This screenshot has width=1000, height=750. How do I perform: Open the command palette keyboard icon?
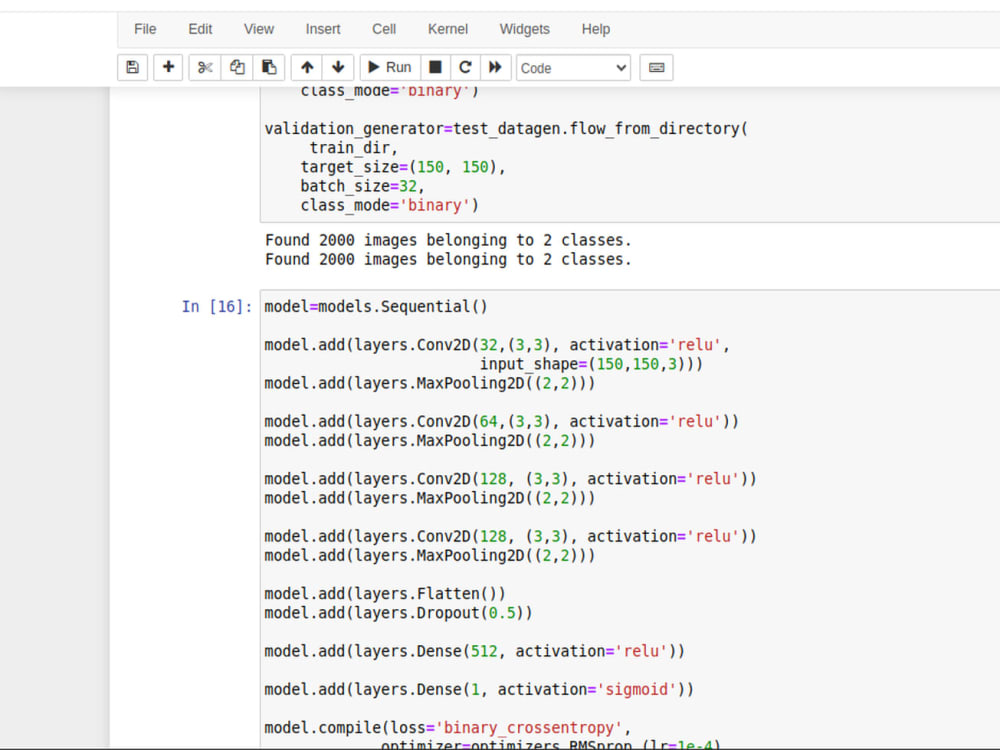656,68
